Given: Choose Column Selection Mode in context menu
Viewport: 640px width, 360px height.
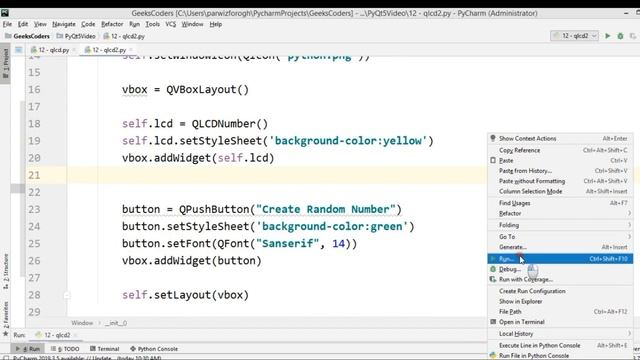Looking at the screenshot, I should click(560, 191).
